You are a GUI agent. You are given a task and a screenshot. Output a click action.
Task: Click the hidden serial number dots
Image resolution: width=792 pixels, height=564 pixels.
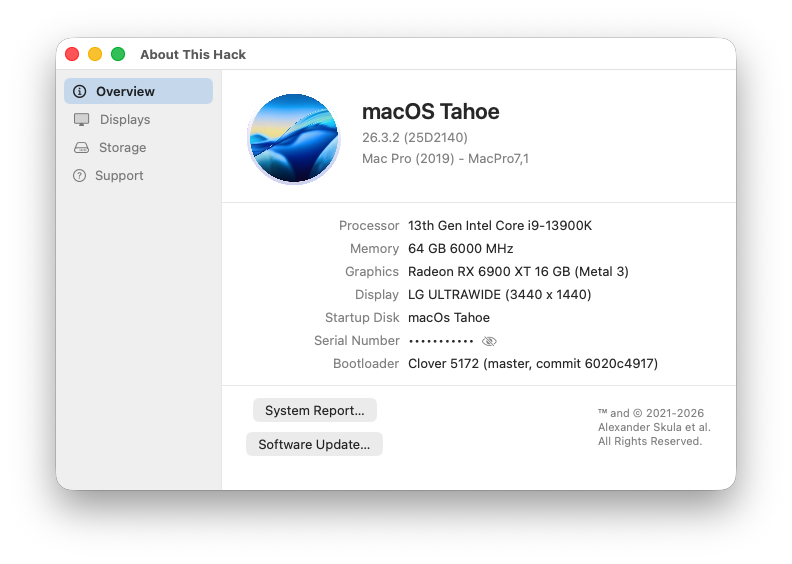coord(441,341)
